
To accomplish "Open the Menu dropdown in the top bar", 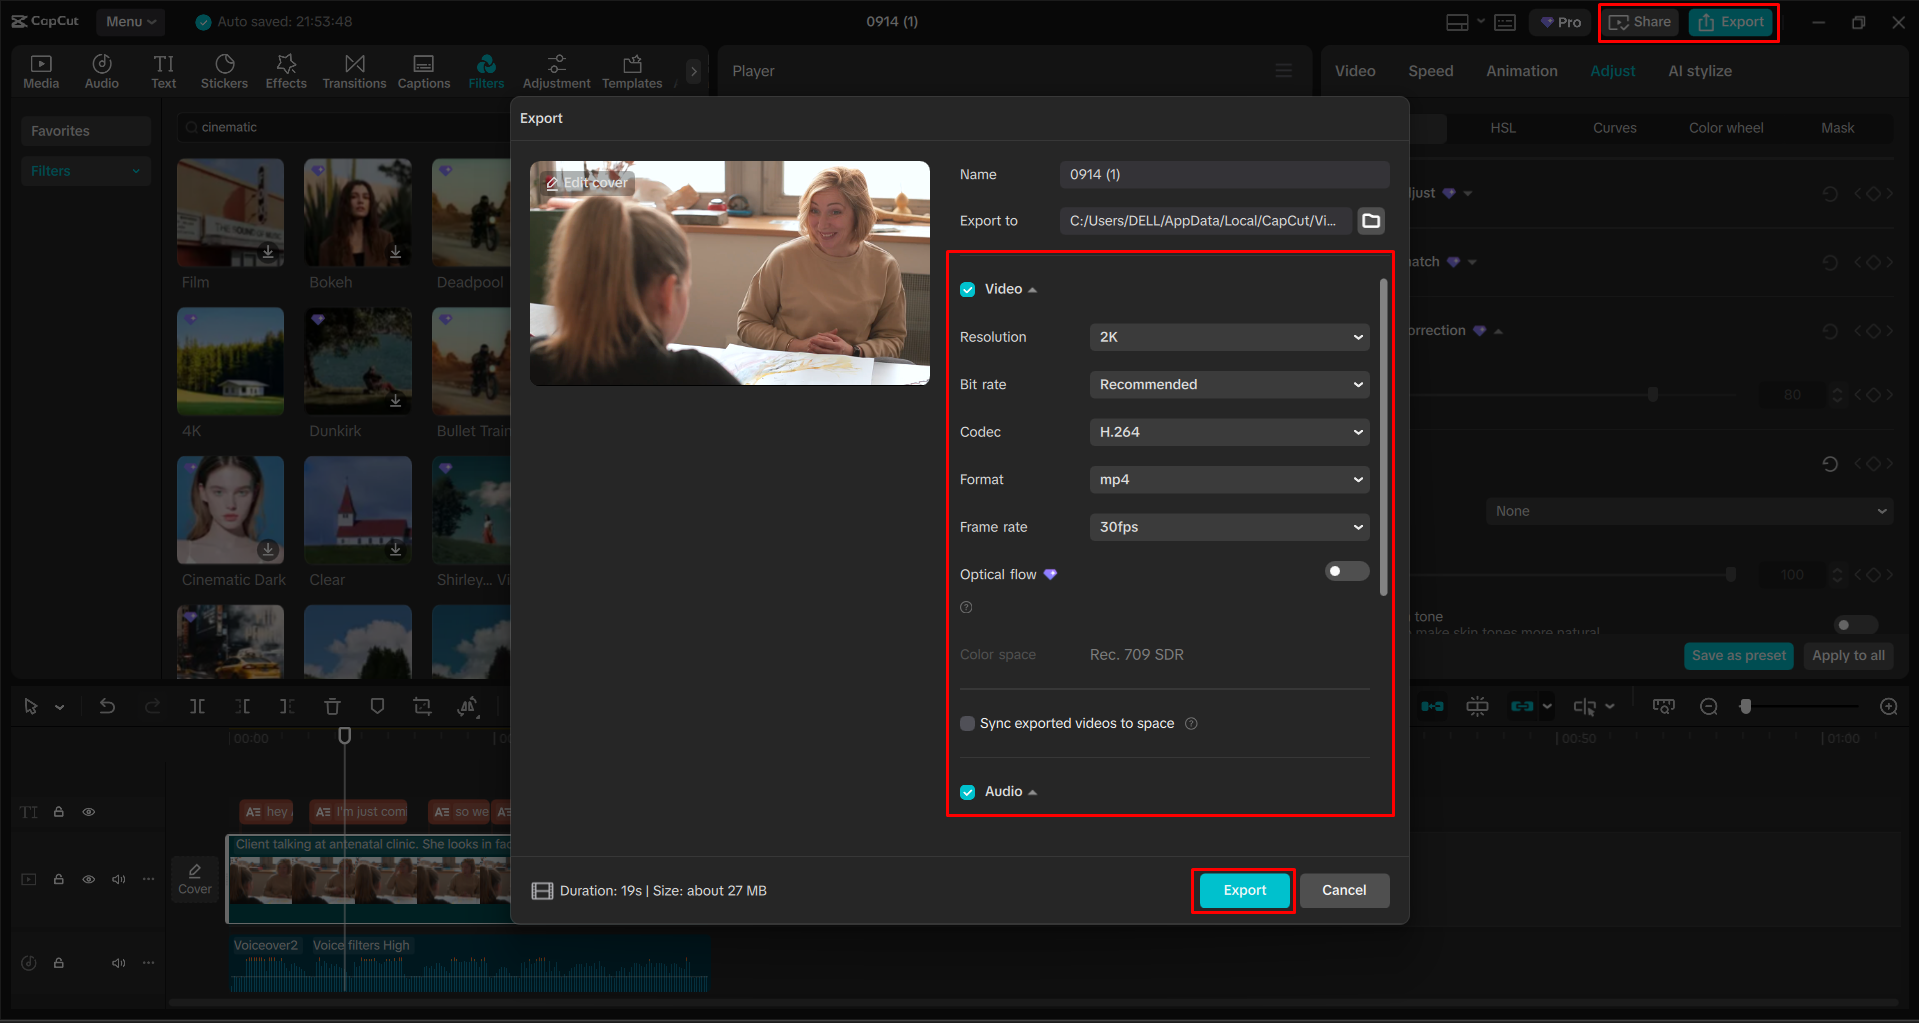I will 130,21.
